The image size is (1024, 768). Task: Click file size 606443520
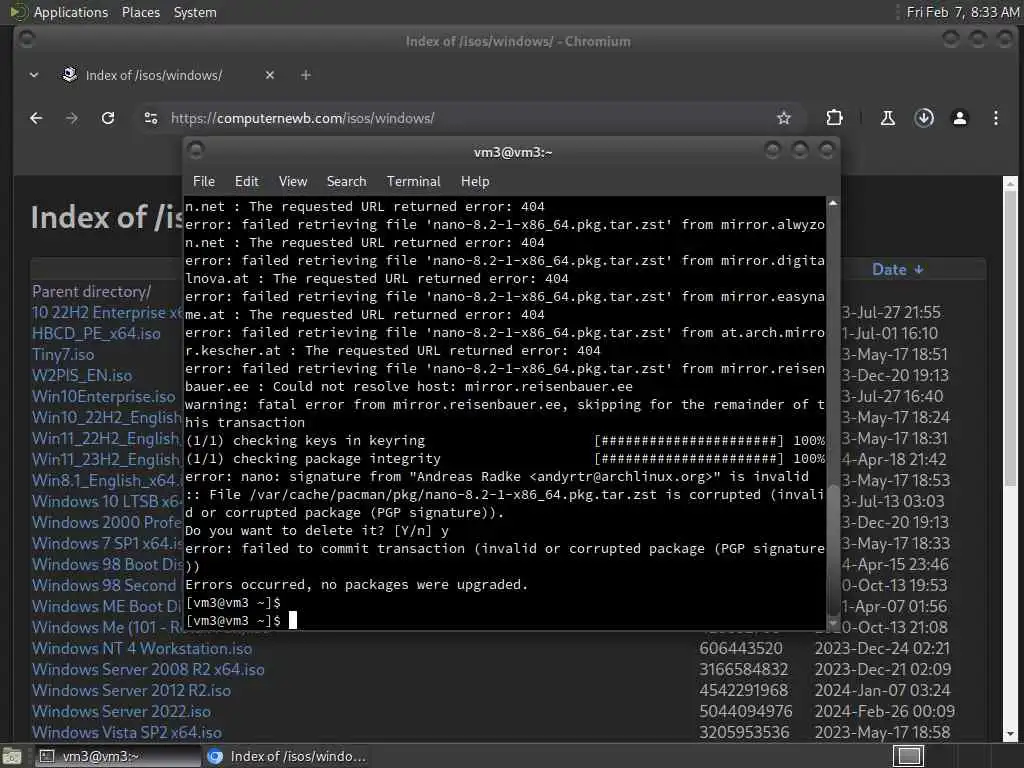coord(741,648)
